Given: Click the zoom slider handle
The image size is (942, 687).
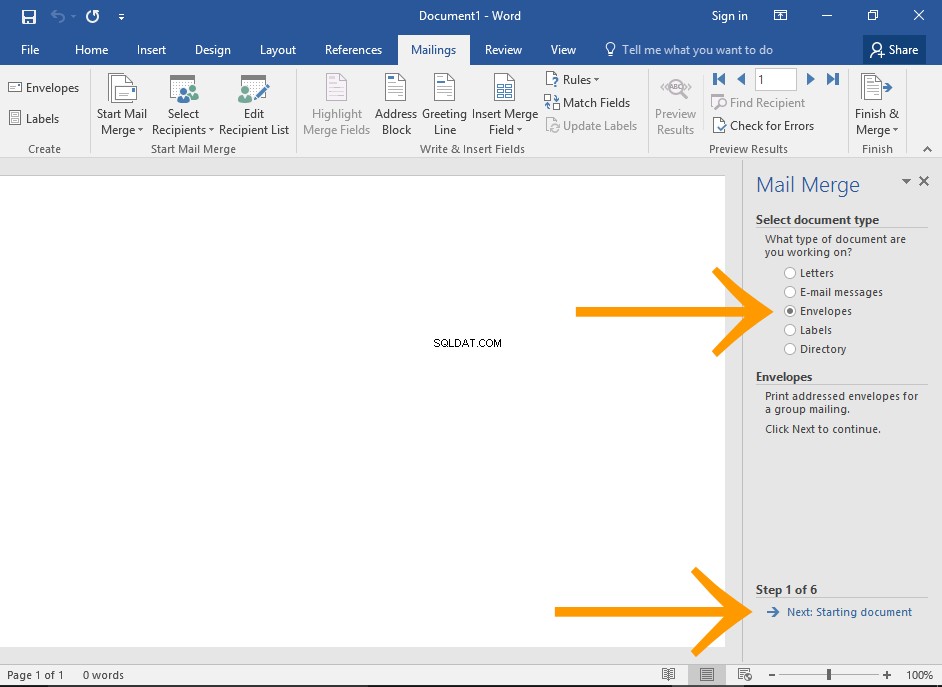Looking at the screenshot, I should 828,674.
